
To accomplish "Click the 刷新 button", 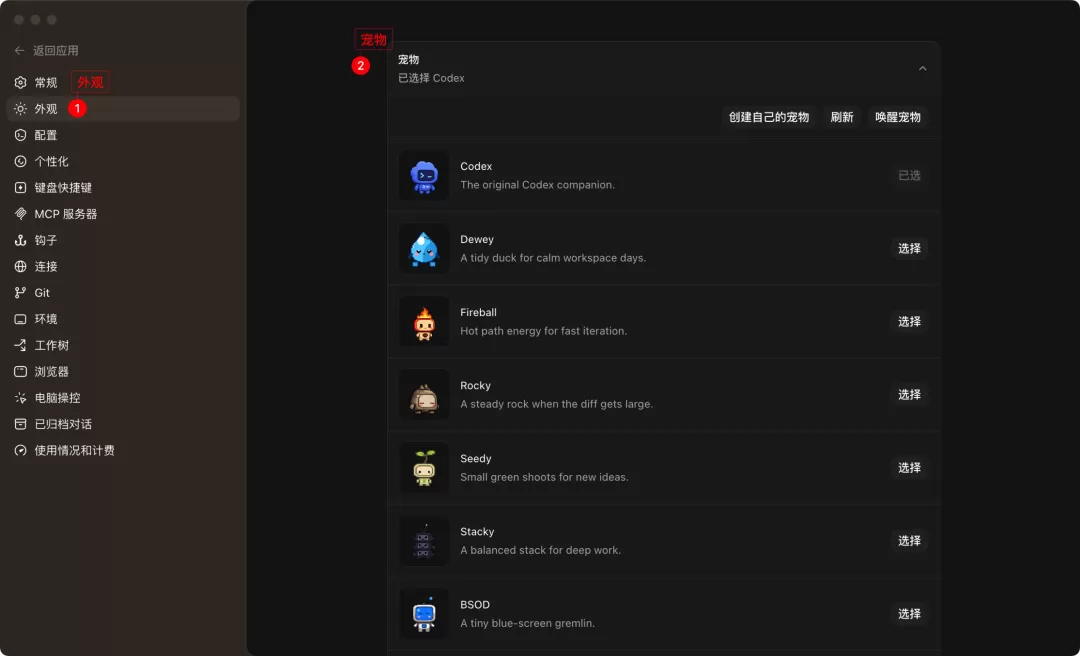I will click(842, 117).
